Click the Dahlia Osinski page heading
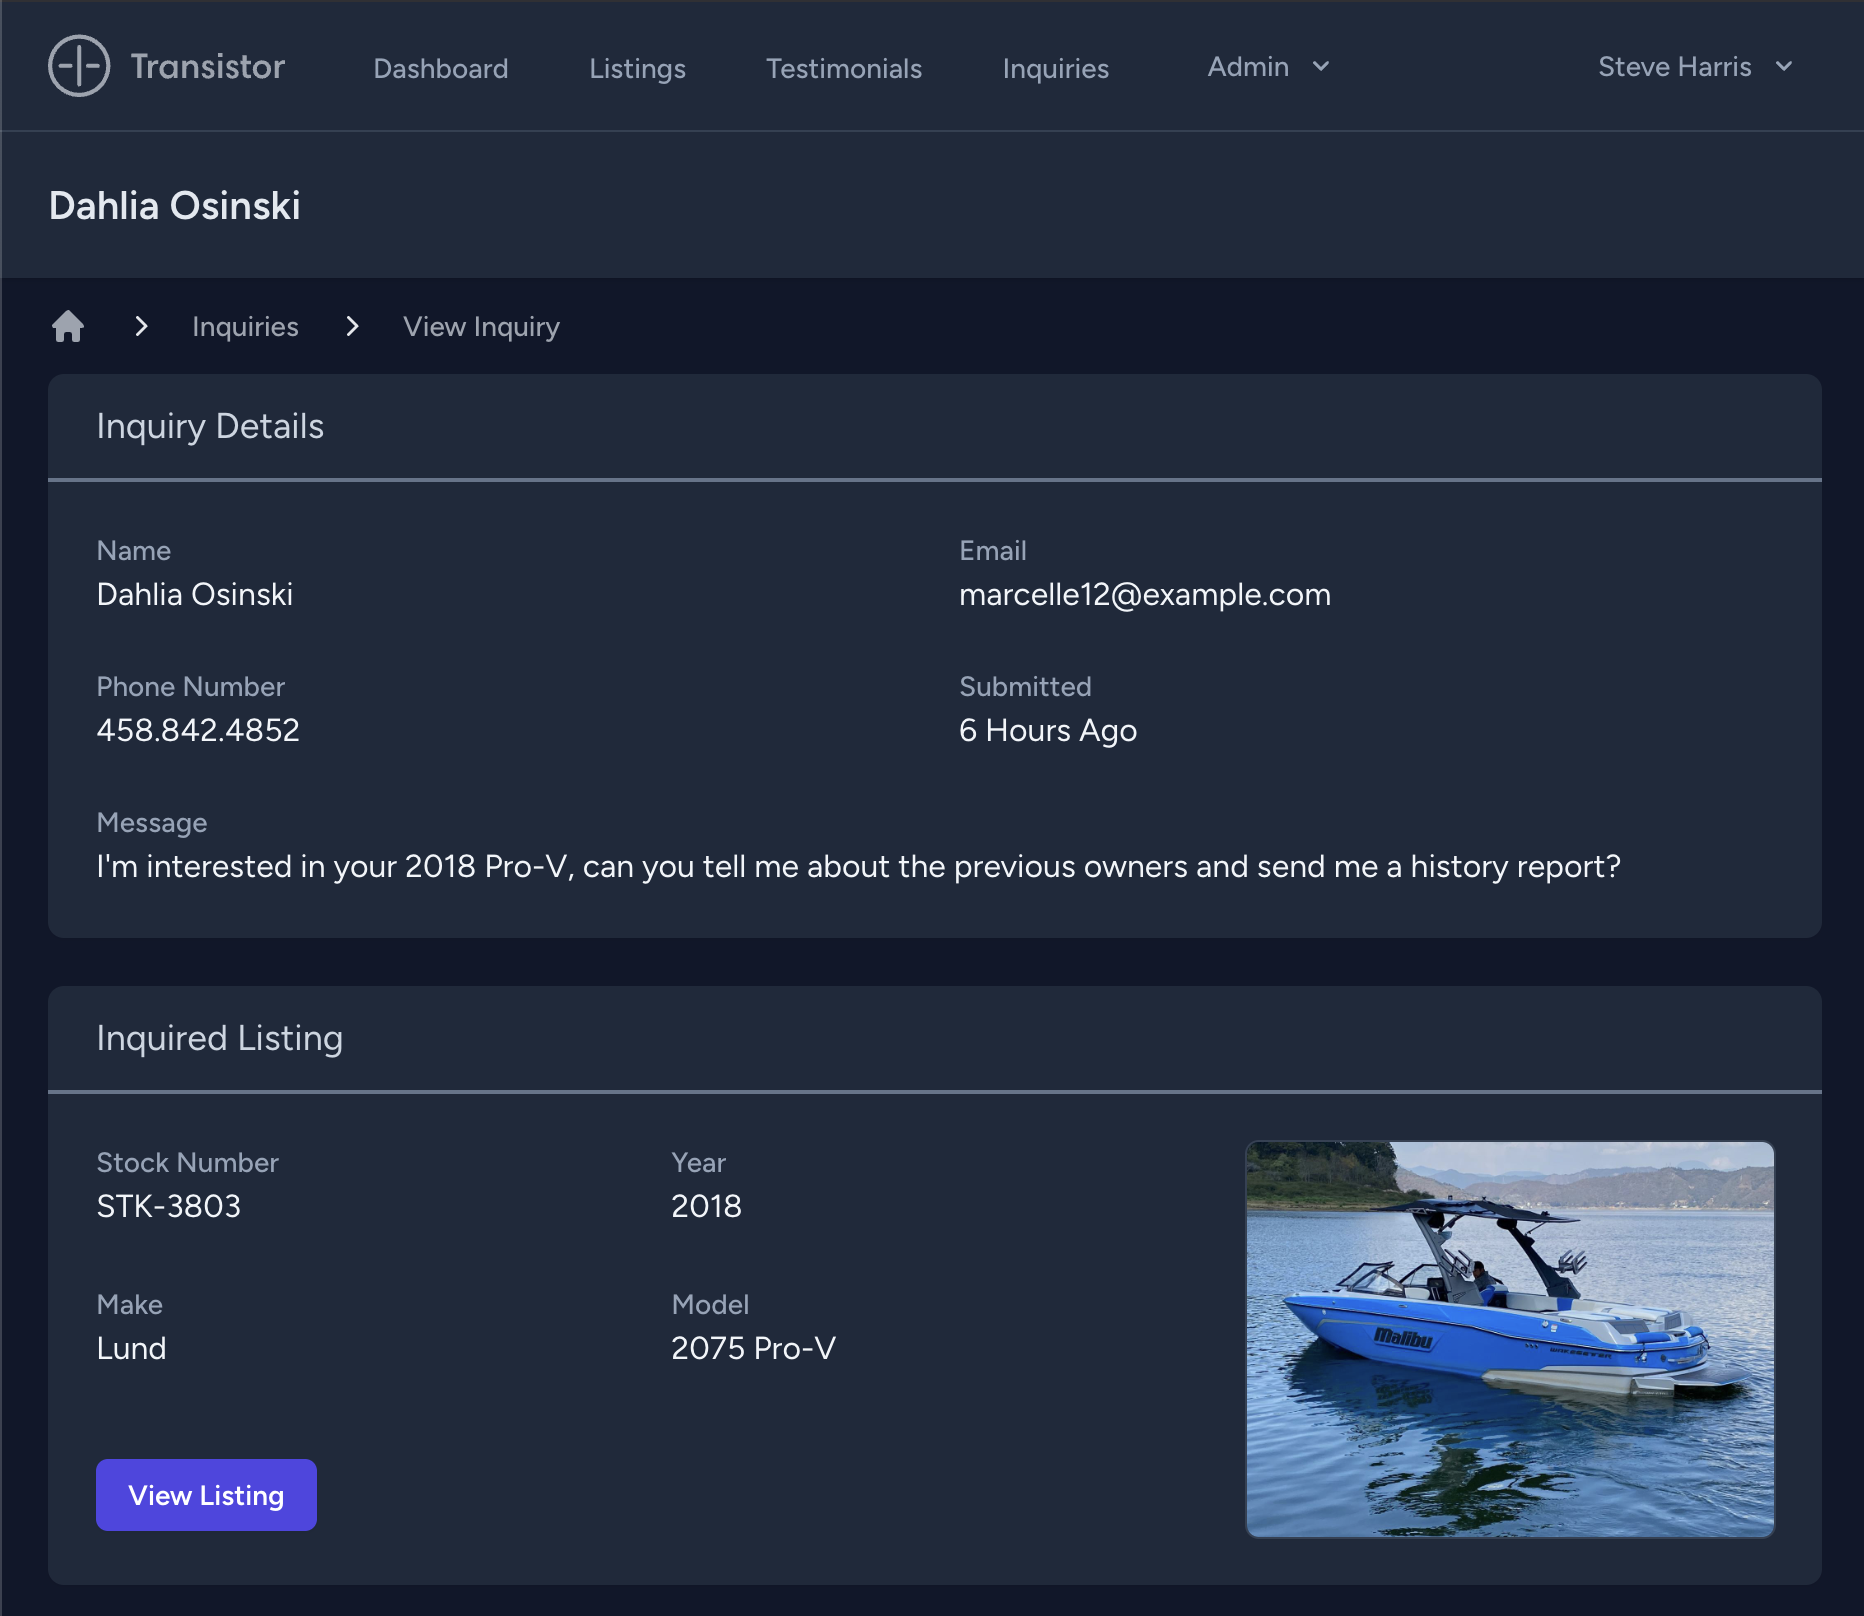Screen dimensions: 1864x1616 pyautogui.click(x=175, y=206)
